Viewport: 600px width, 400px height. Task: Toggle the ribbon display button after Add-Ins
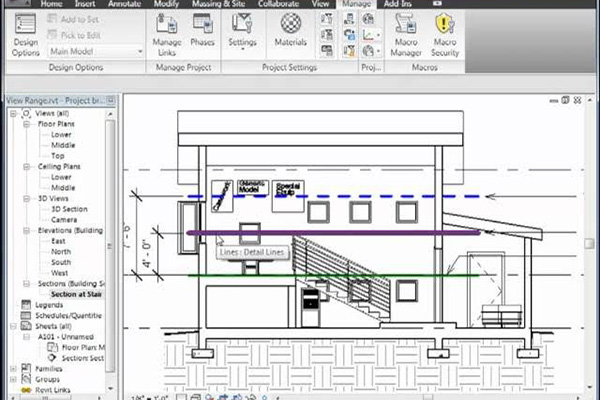click(437, 4)
